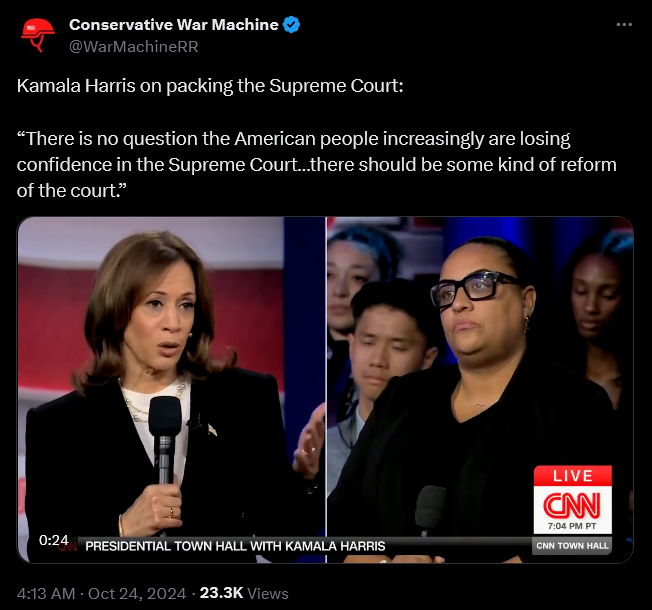Click the 0:24 video duration label

point(54,540)
